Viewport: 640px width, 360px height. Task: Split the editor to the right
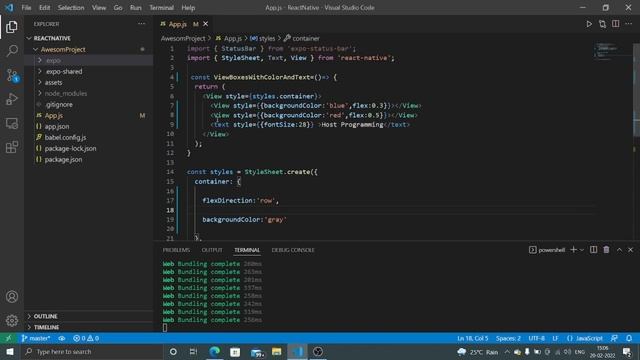[x=616, y=24]
